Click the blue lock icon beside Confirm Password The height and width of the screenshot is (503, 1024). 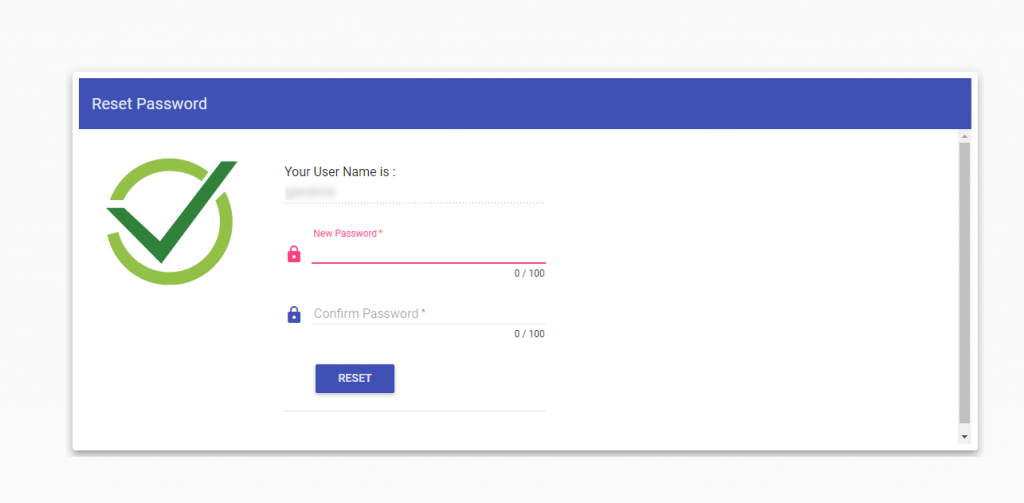[294, 315]
